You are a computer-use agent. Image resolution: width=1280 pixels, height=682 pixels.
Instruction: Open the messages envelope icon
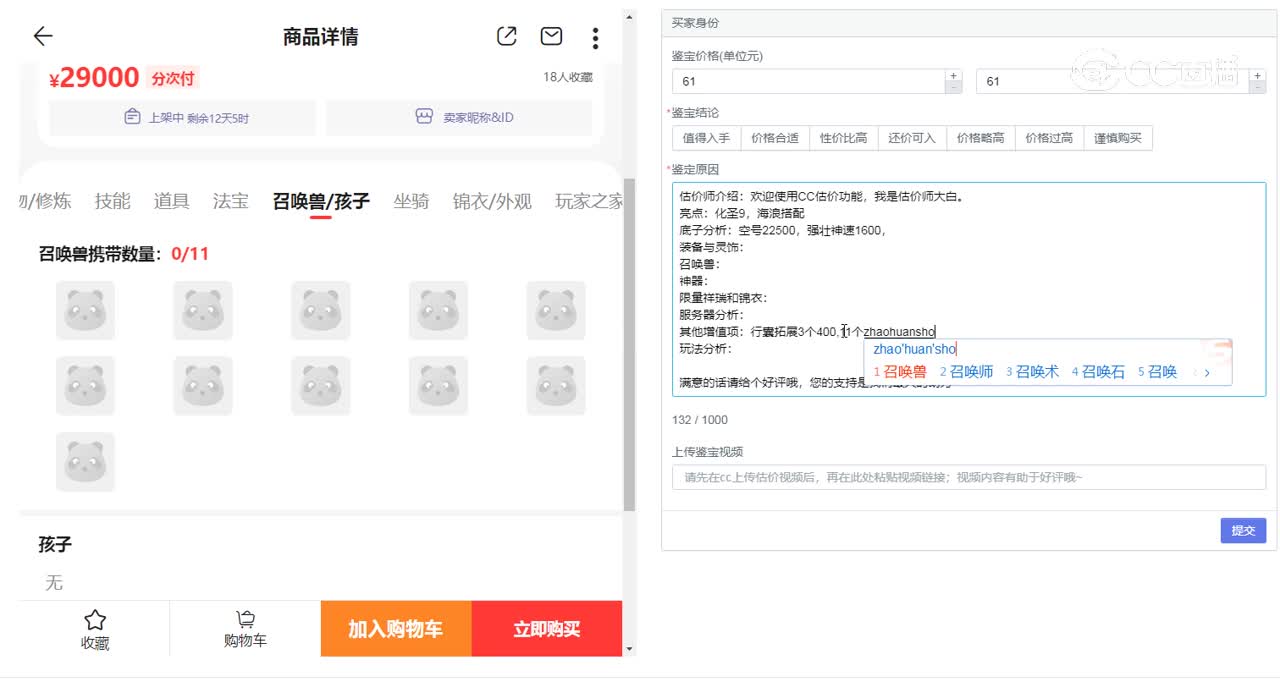click(x=550, y=36)
